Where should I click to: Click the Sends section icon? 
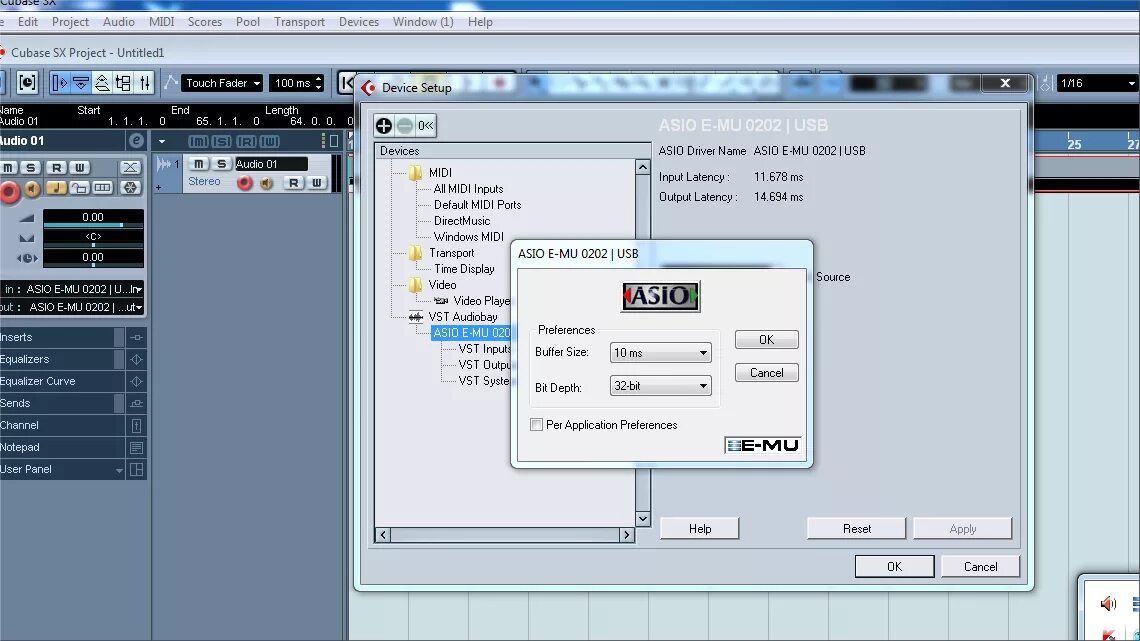click(x=136, y=403)
